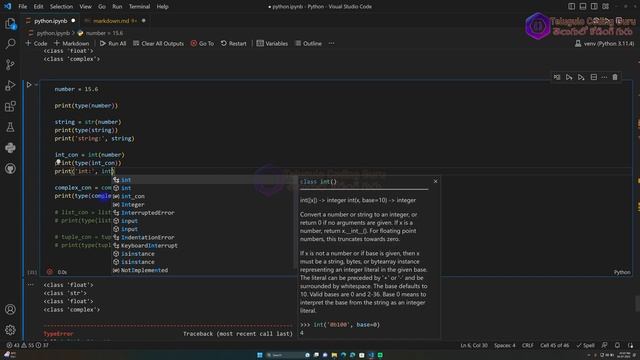Toggle bottom panel layout icon
The height and width of the screenshot is (360, 640).
(583, 7)
